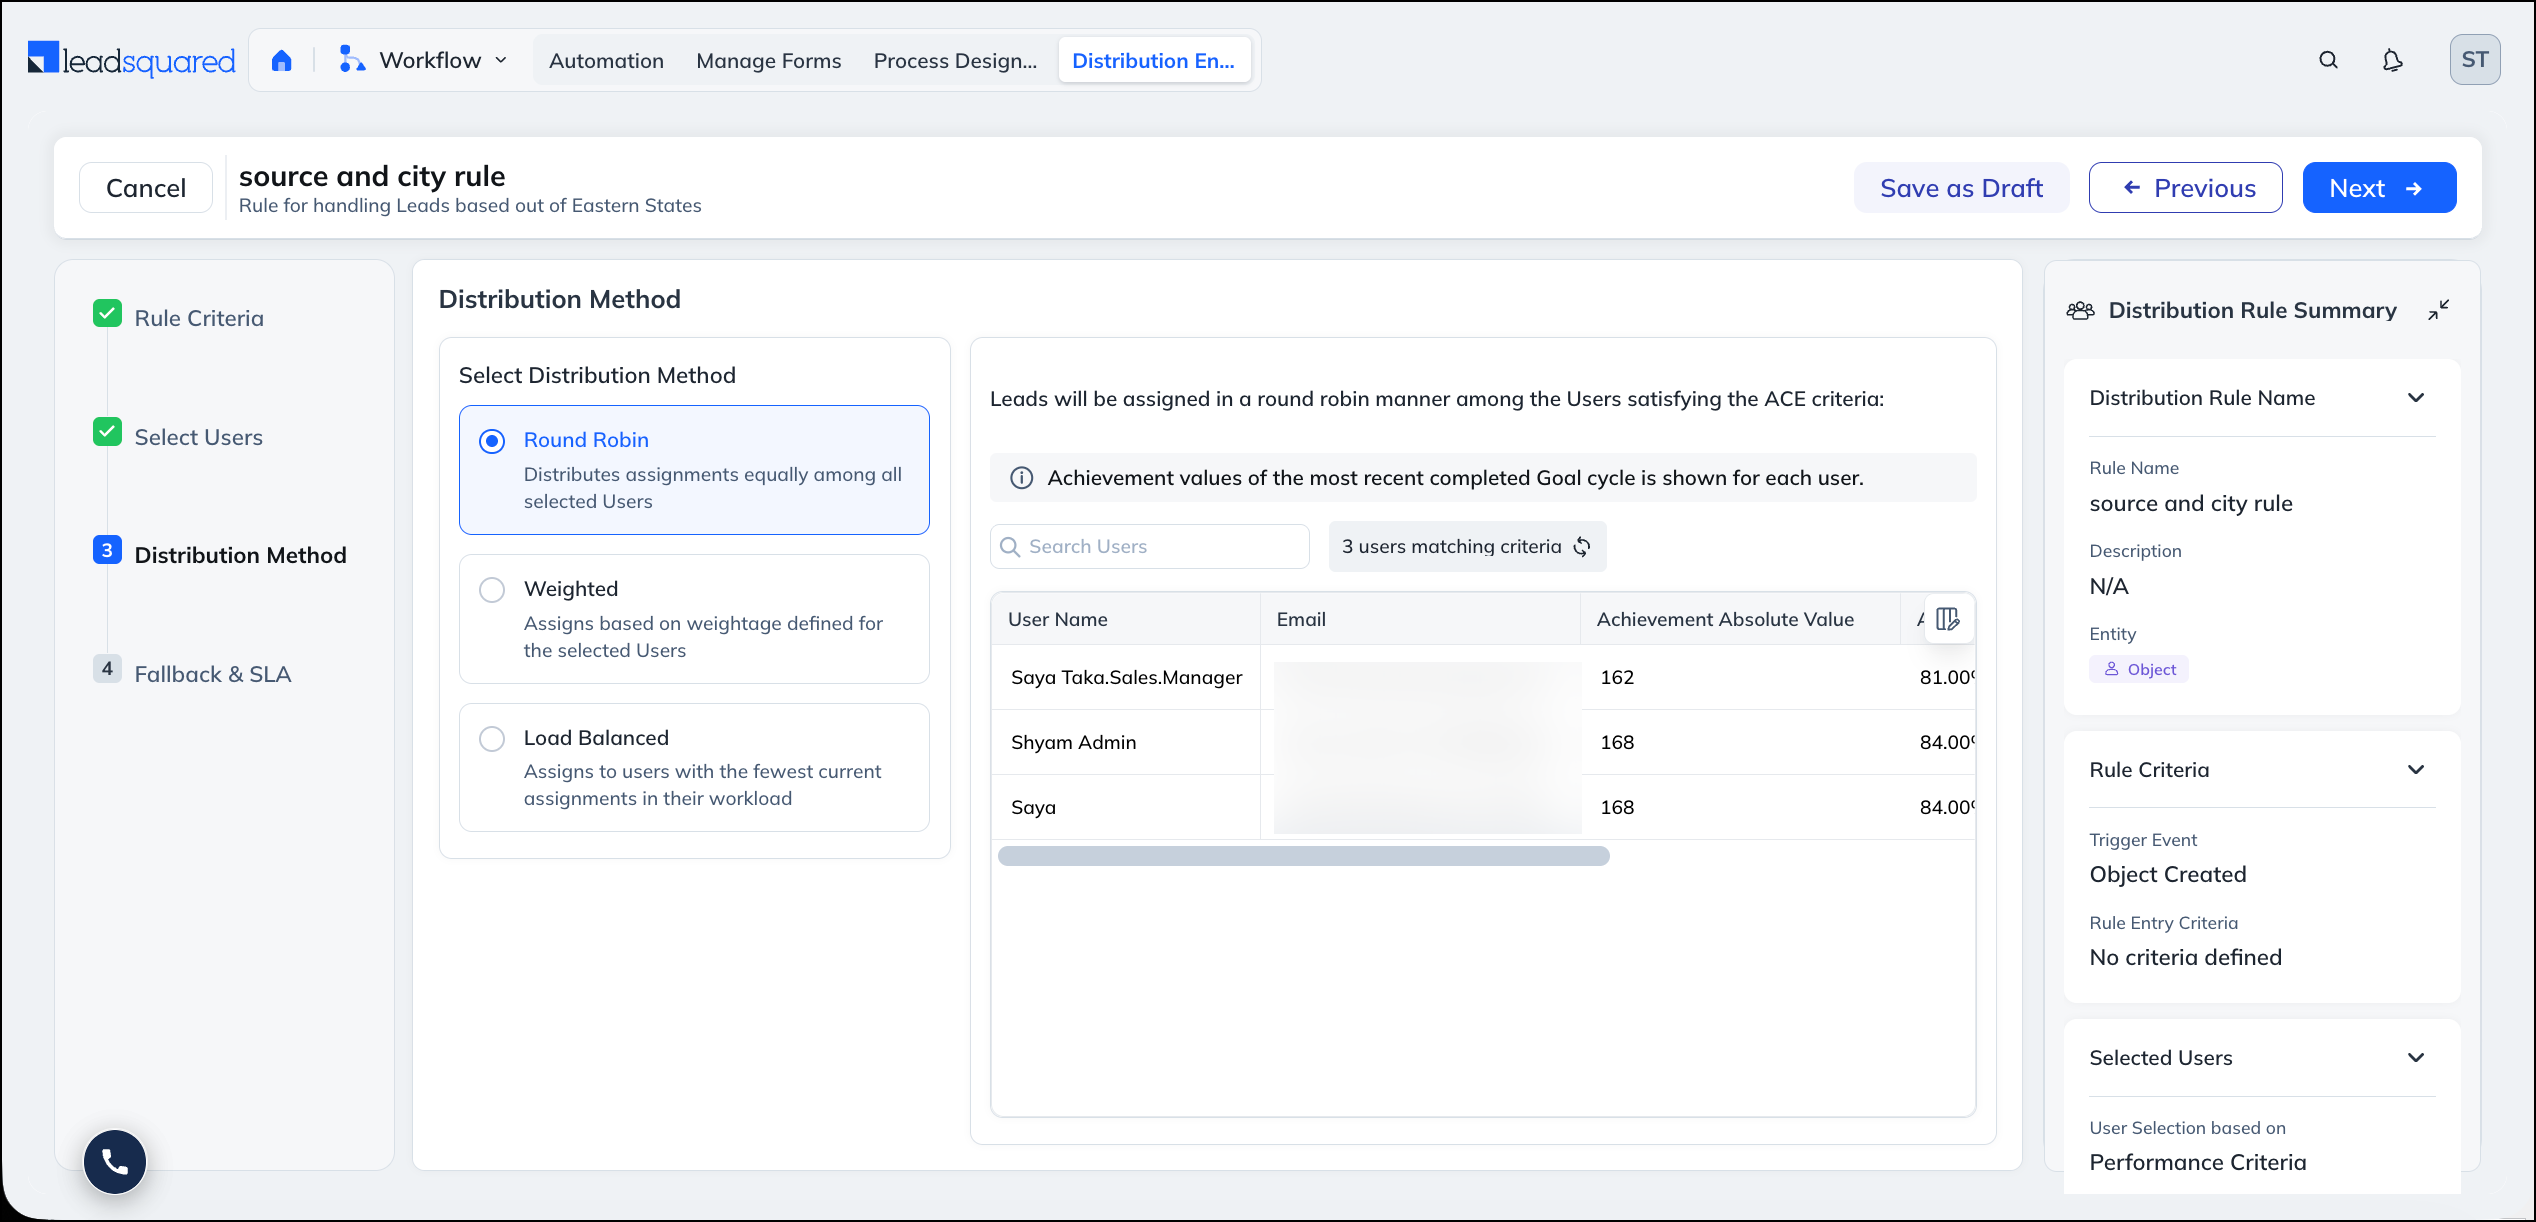Refresh the users matching criteria count

tap(1582, 547)
